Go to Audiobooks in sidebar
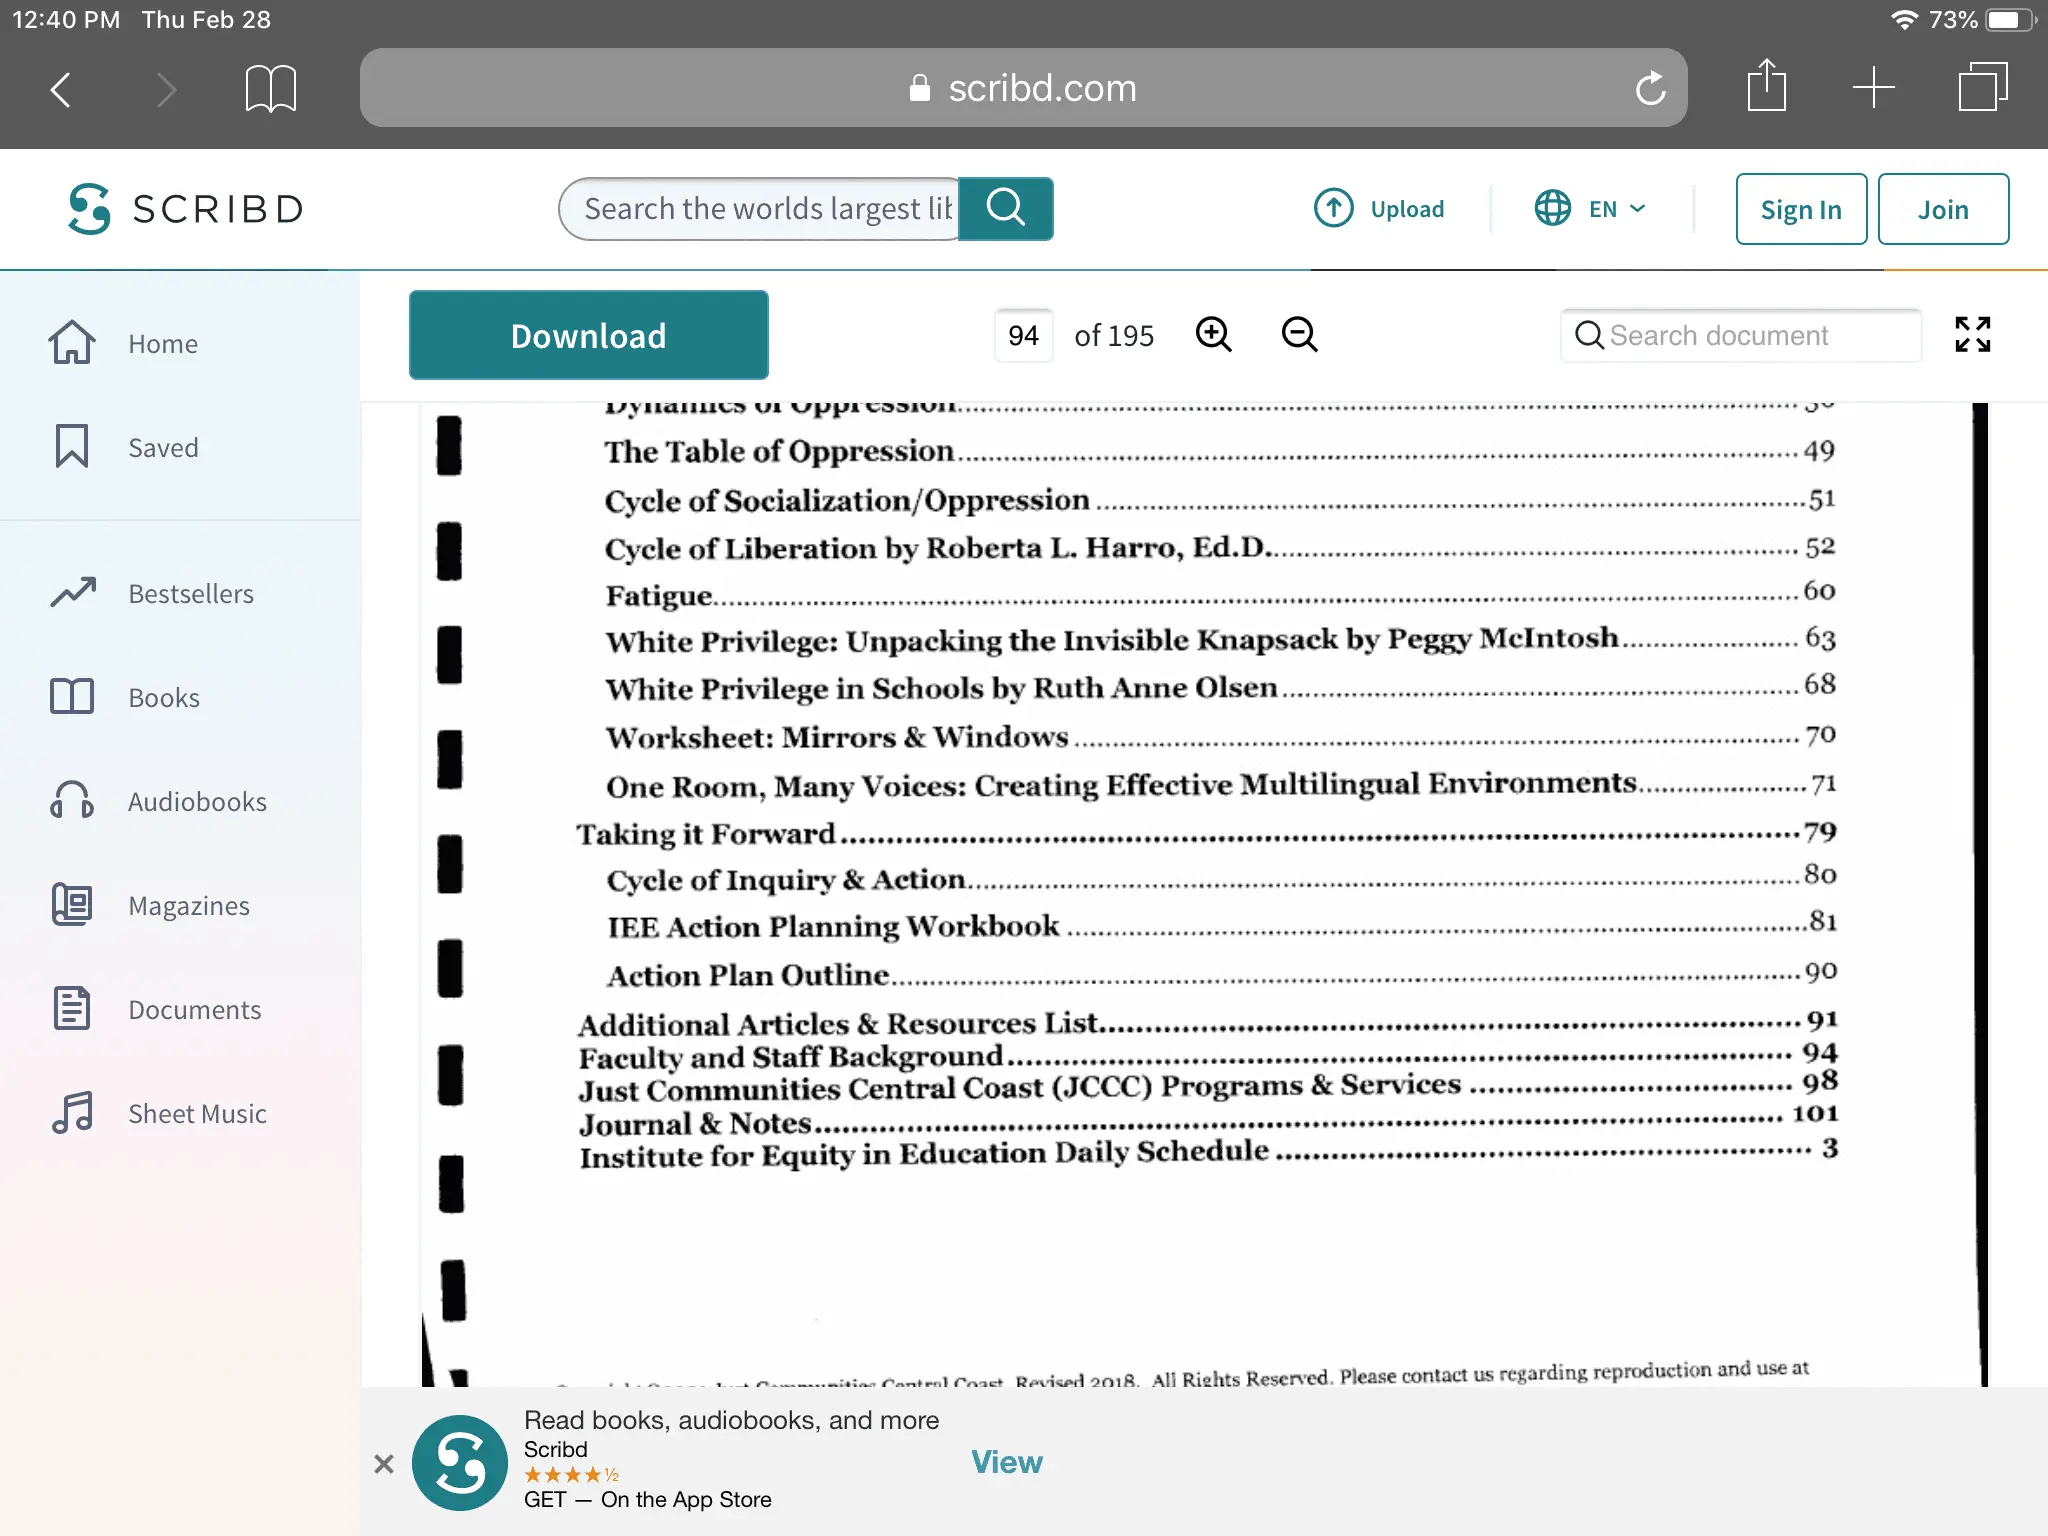 coord(197,802)
